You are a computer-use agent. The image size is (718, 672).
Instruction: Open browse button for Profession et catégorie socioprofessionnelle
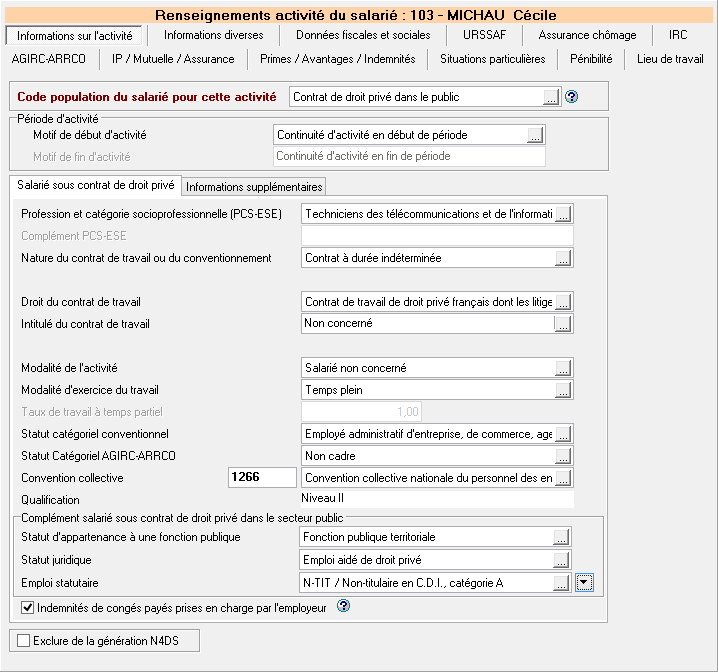tap(563, 213)
